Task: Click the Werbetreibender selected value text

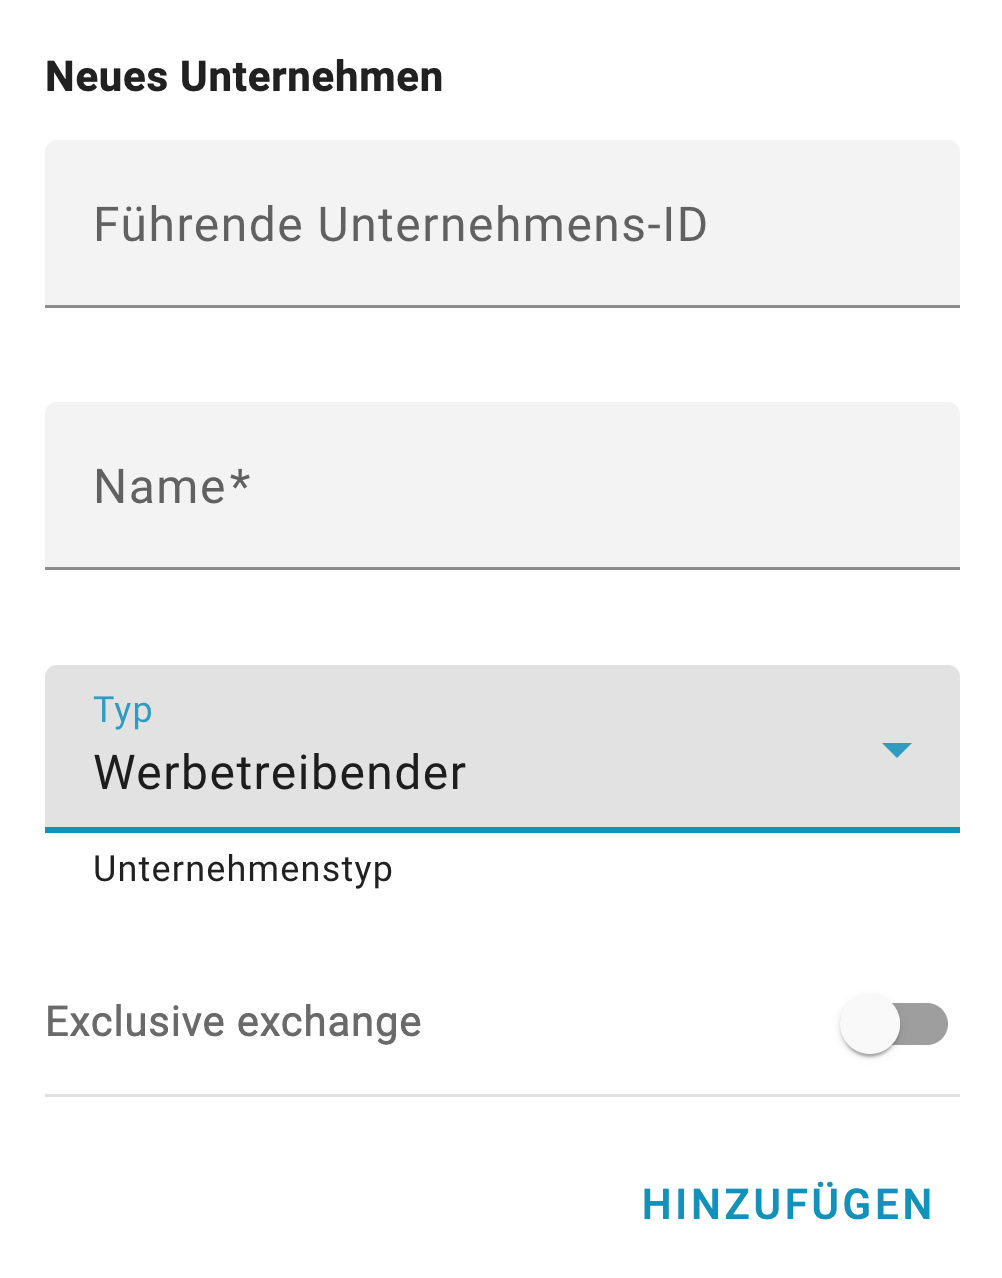Action: (x=280, y=773)
